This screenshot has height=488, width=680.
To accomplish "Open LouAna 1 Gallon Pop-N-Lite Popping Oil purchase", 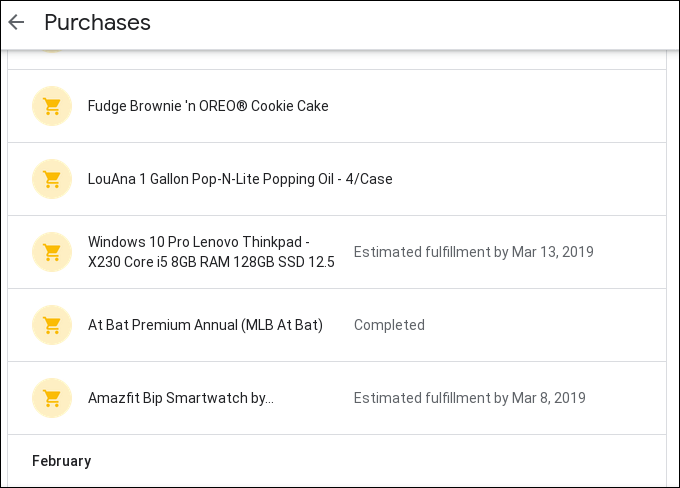I will (337, 179).
